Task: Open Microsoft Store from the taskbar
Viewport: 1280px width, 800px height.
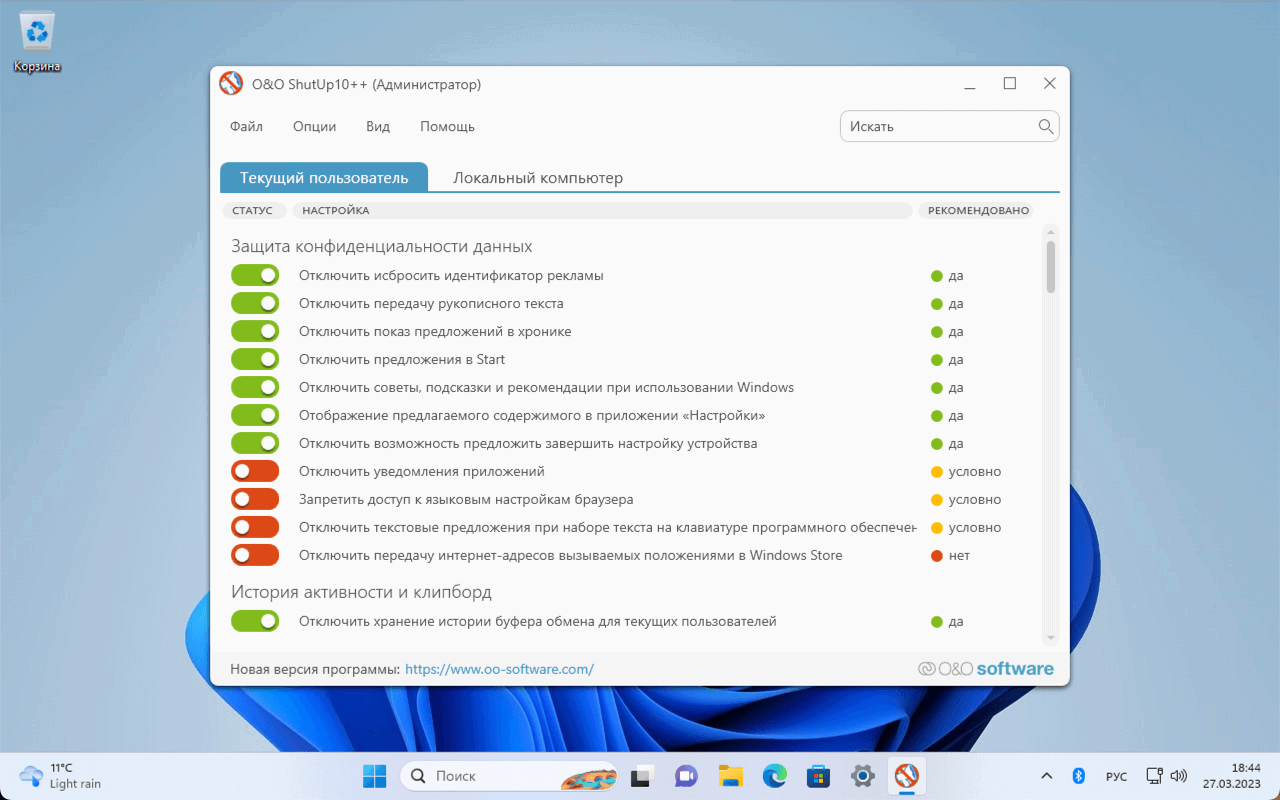Action: pos(819,776)
